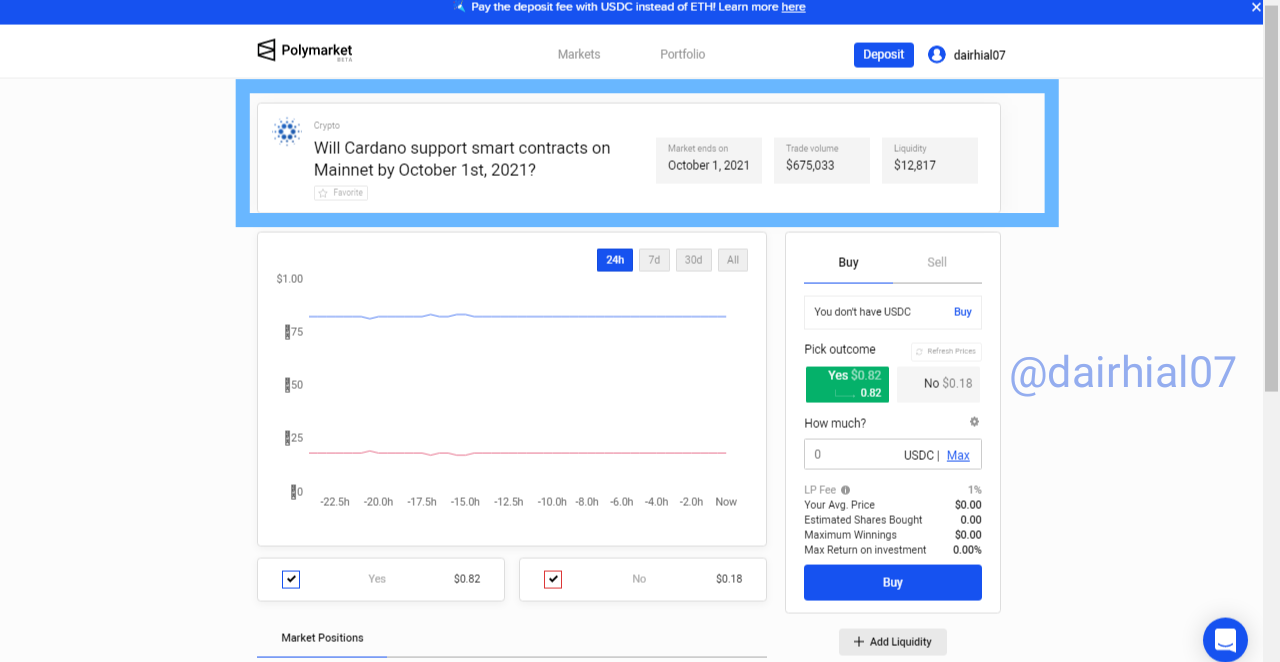This screenshot has width=1280, height=662.
Task: Show All time chart range
Action: [733, 260]
